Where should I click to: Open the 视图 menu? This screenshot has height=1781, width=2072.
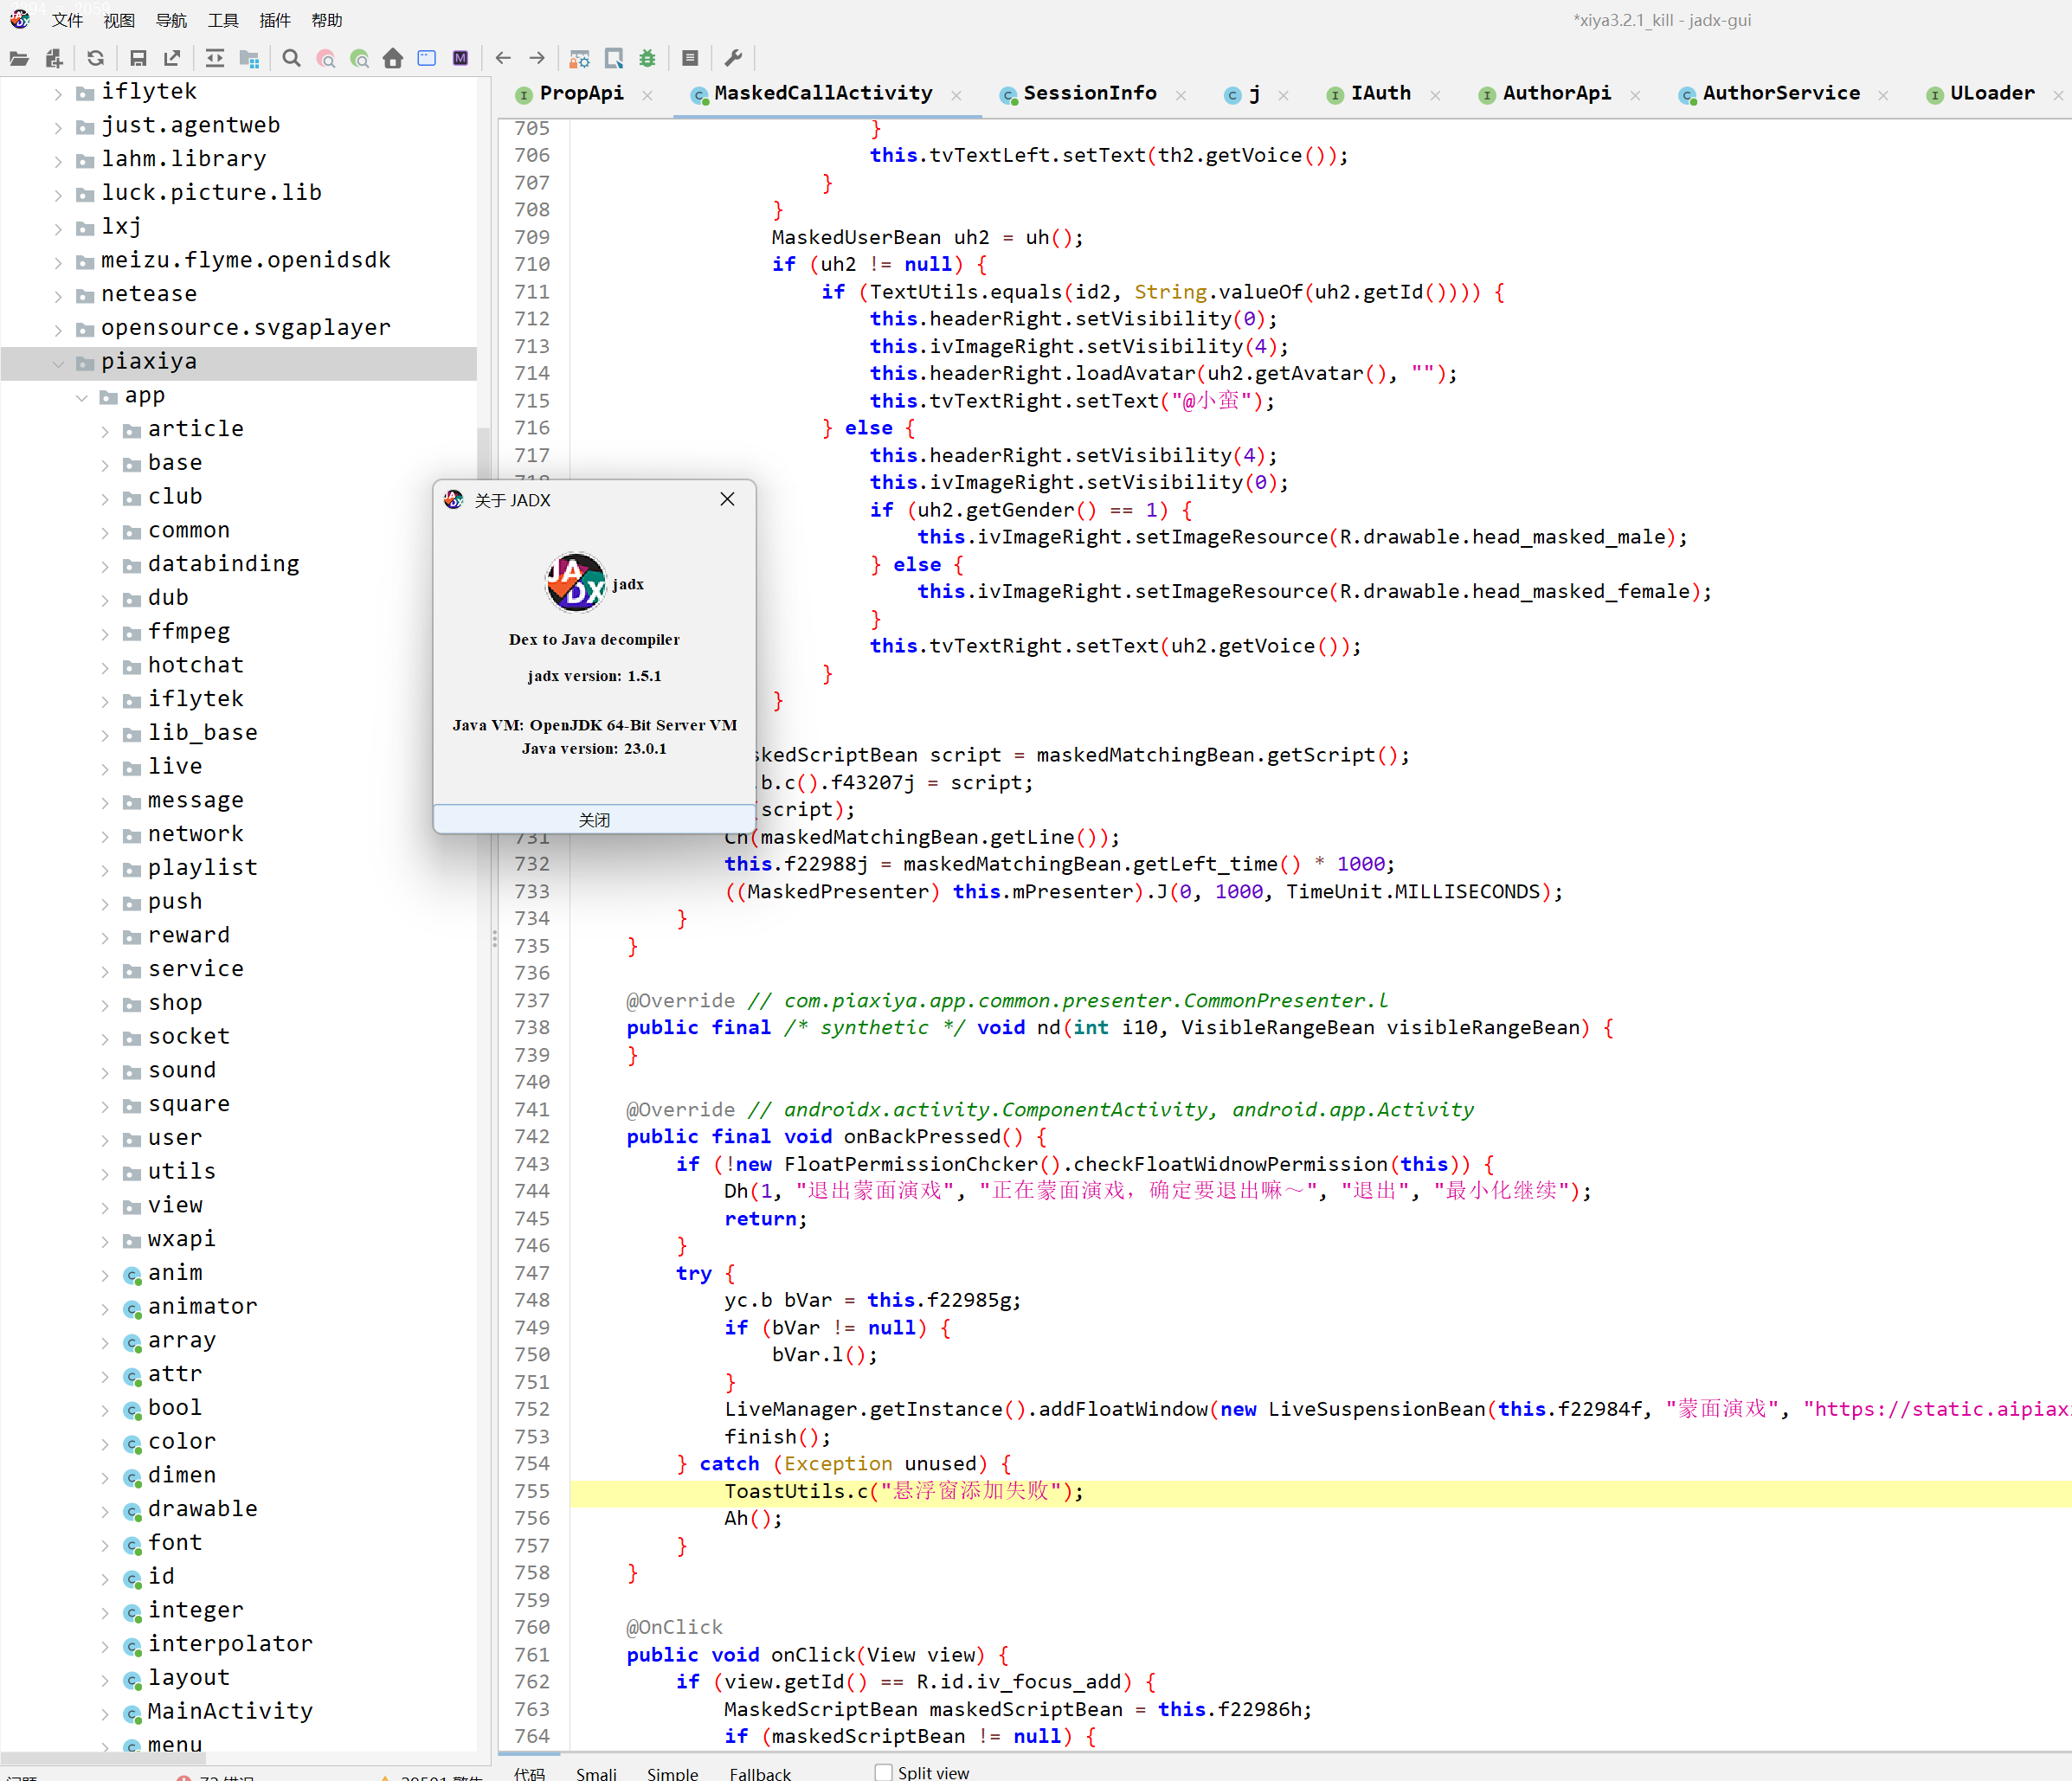coord(119,20)
